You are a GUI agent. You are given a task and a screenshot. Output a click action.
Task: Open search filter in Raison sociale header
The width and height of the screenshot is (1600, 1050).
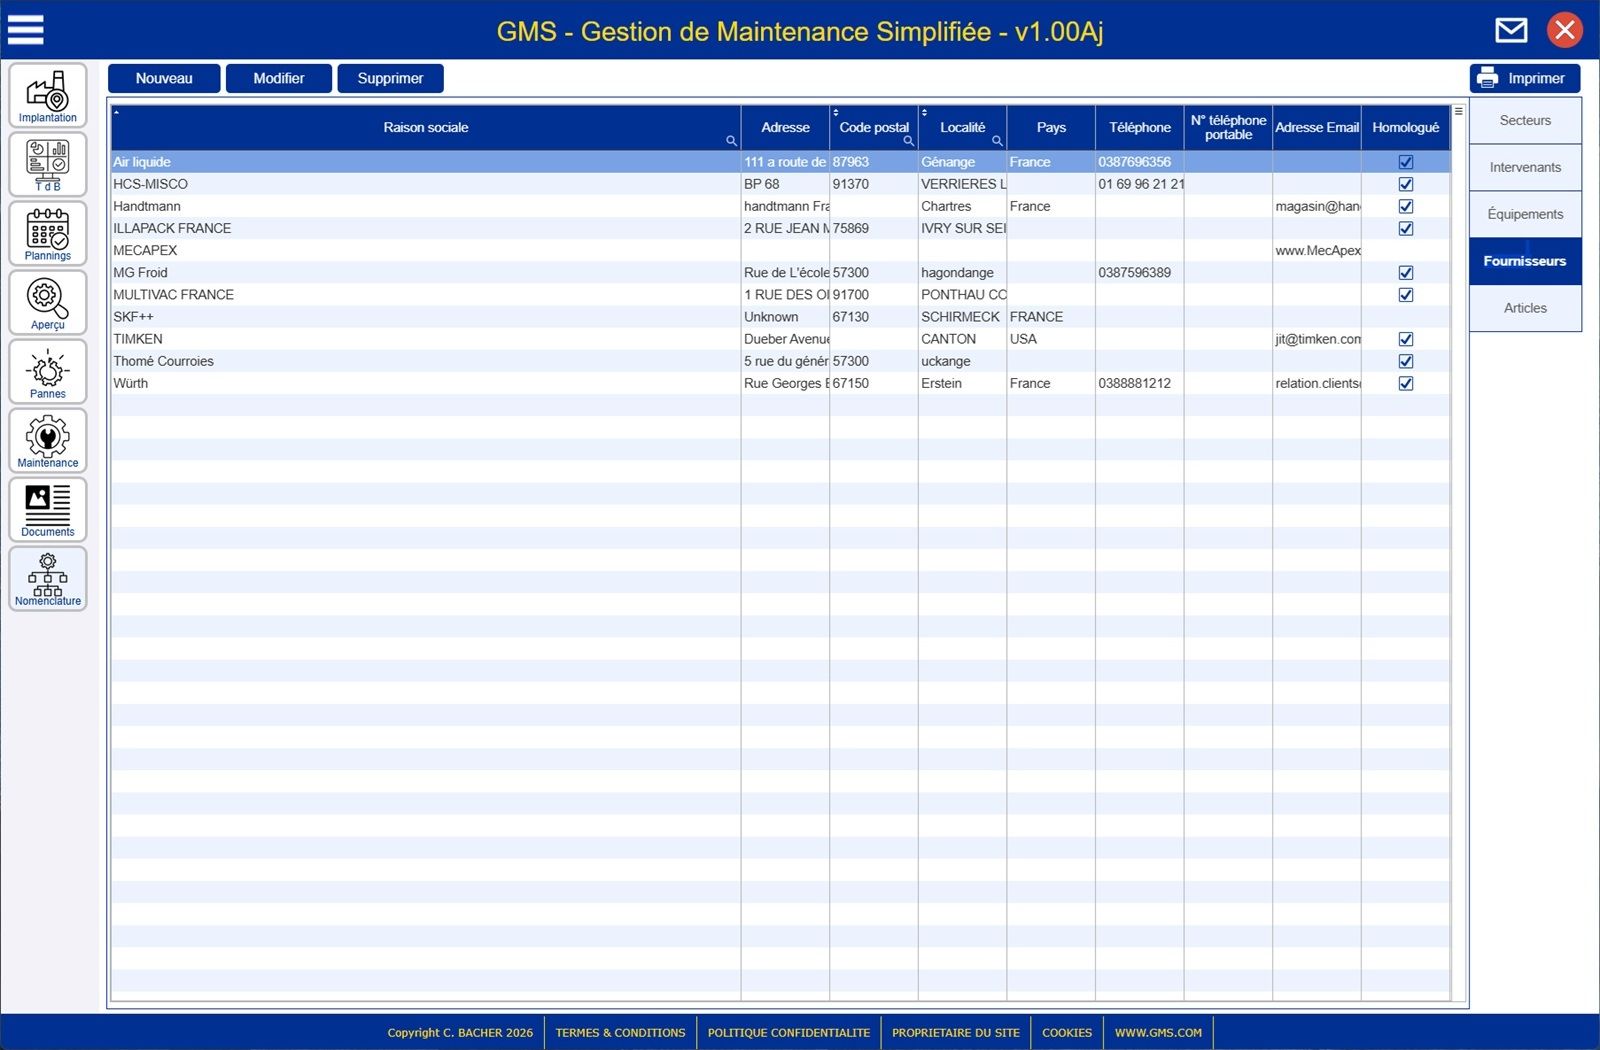(731, 141)
